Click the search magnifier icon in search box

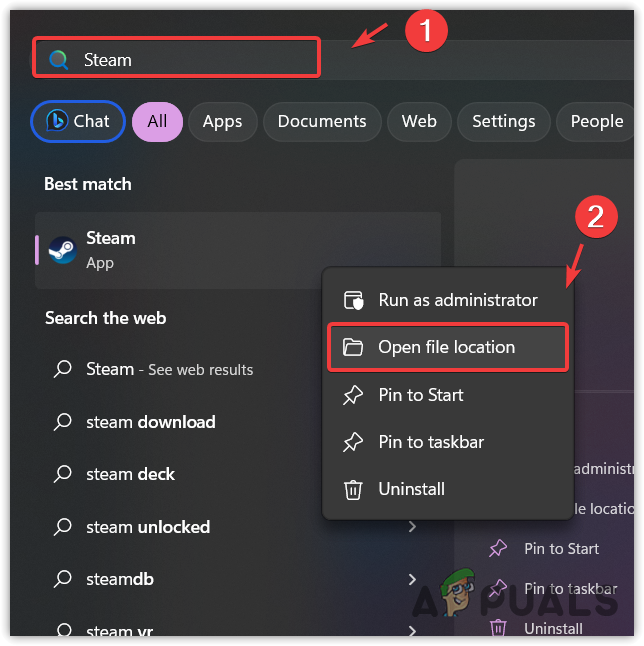click(59, 60)
